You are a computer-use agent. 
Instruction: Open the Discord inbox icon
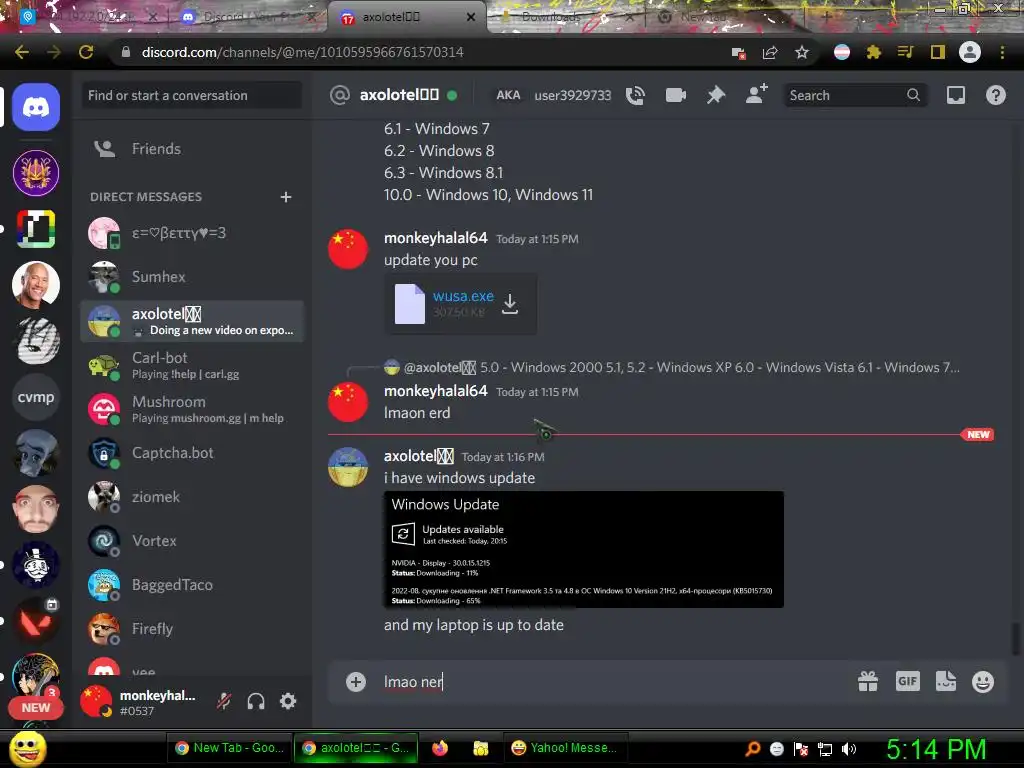(955, 95)
